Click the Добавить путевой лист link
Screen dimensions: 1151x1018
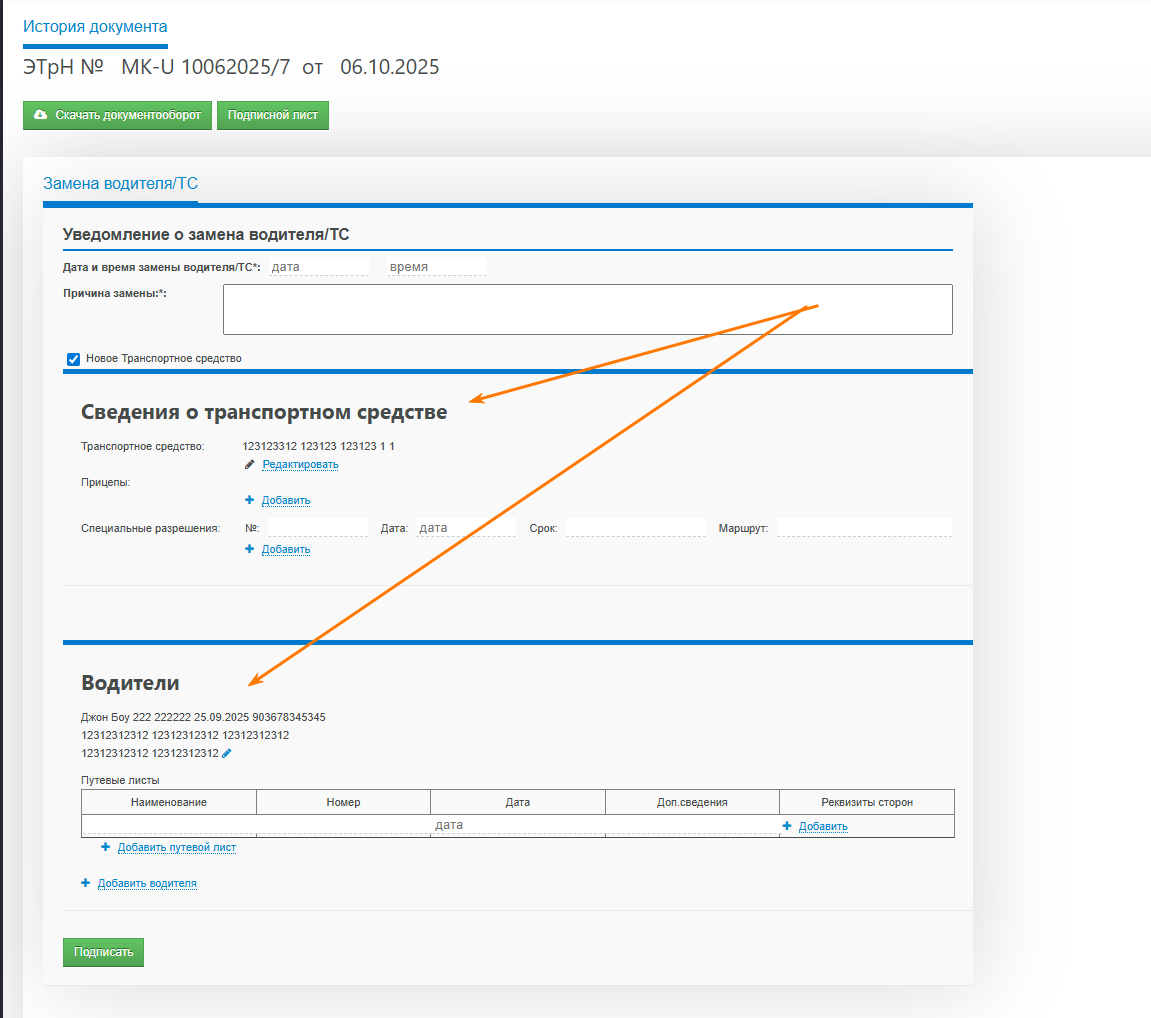tap(177, 848)
